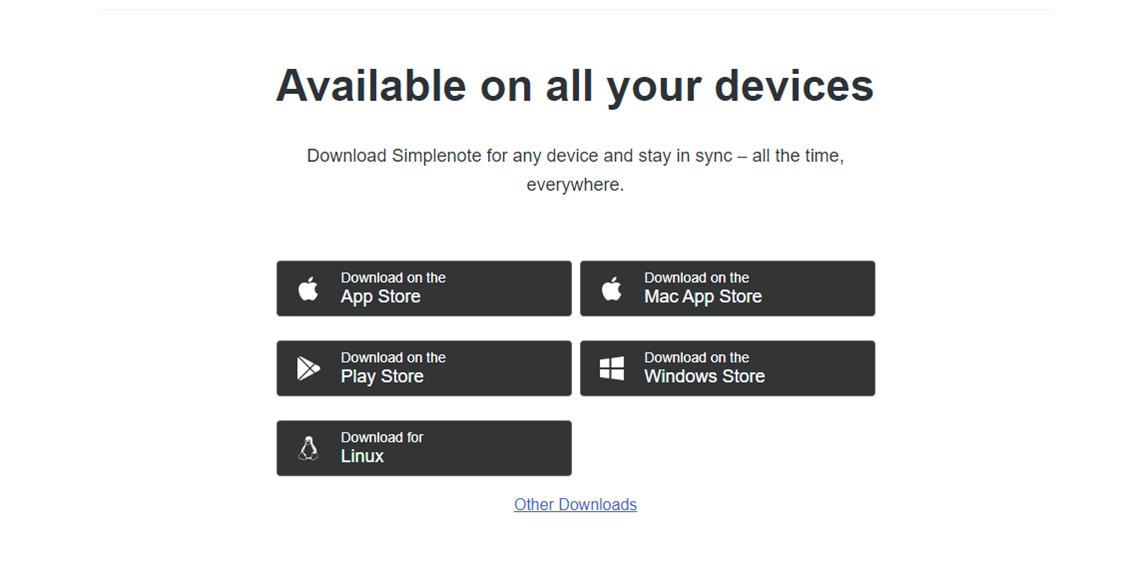The width and height of the screenshot is (1140, 585).
Task: Click the Linux penguin icon
Action: click(x=308, y=448)
